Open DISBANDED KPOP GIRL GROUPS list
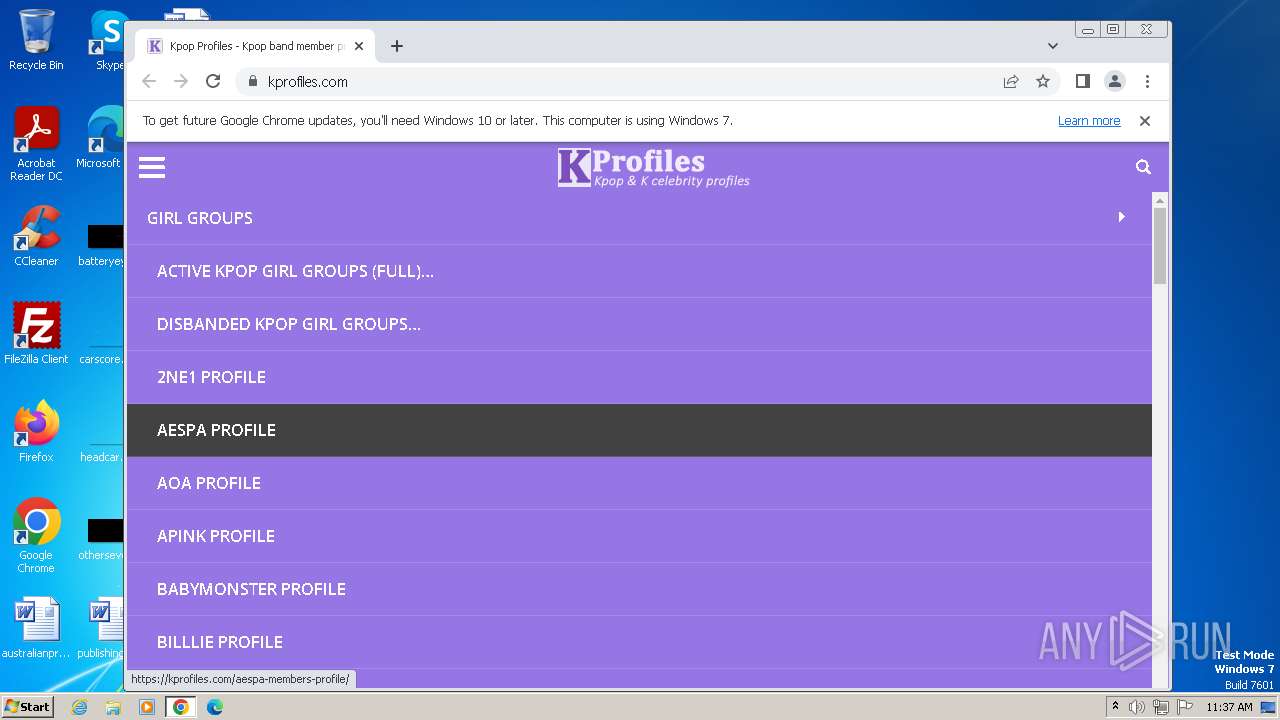Screen dimensions: 1280x720 click(x=639, y=324)
